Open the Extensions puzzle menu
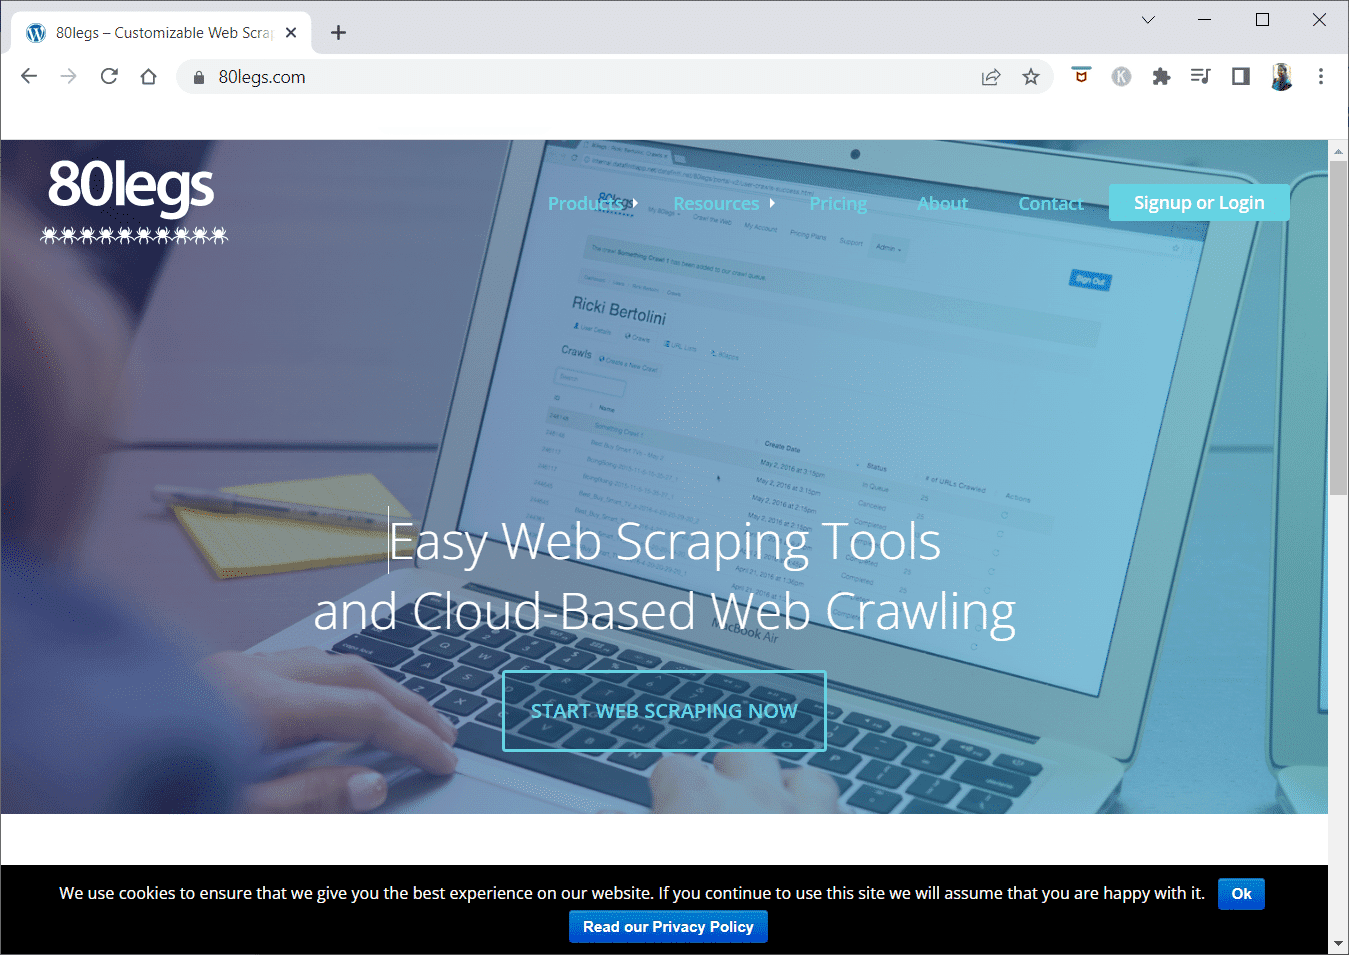Viewport: 1349px width, 955px height. click(x=1161, y=77)
